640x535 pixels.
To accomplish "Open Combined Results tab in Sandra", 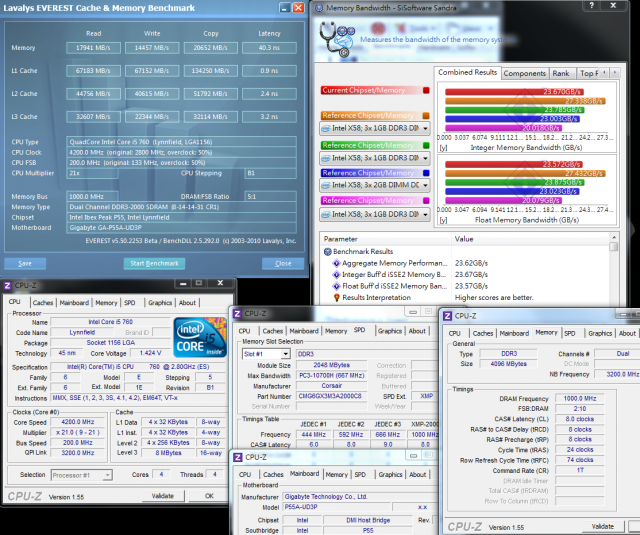I will (x=467, y=72).
